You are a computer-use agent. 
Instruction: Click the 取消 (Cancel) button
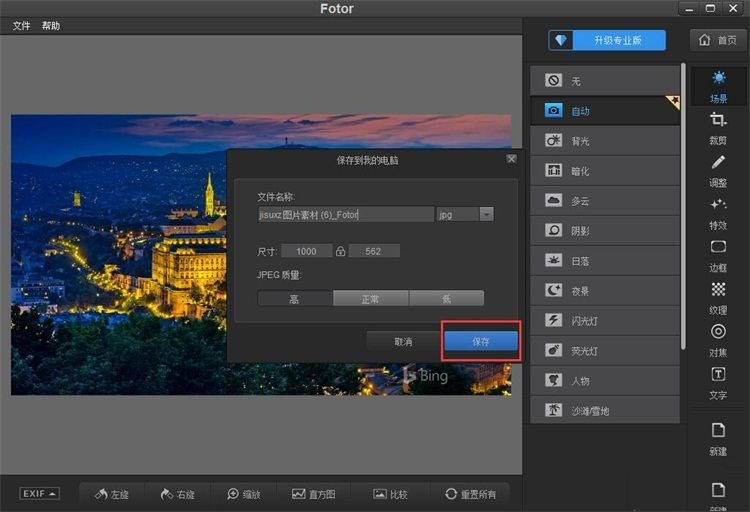click(x=403, y=342)
